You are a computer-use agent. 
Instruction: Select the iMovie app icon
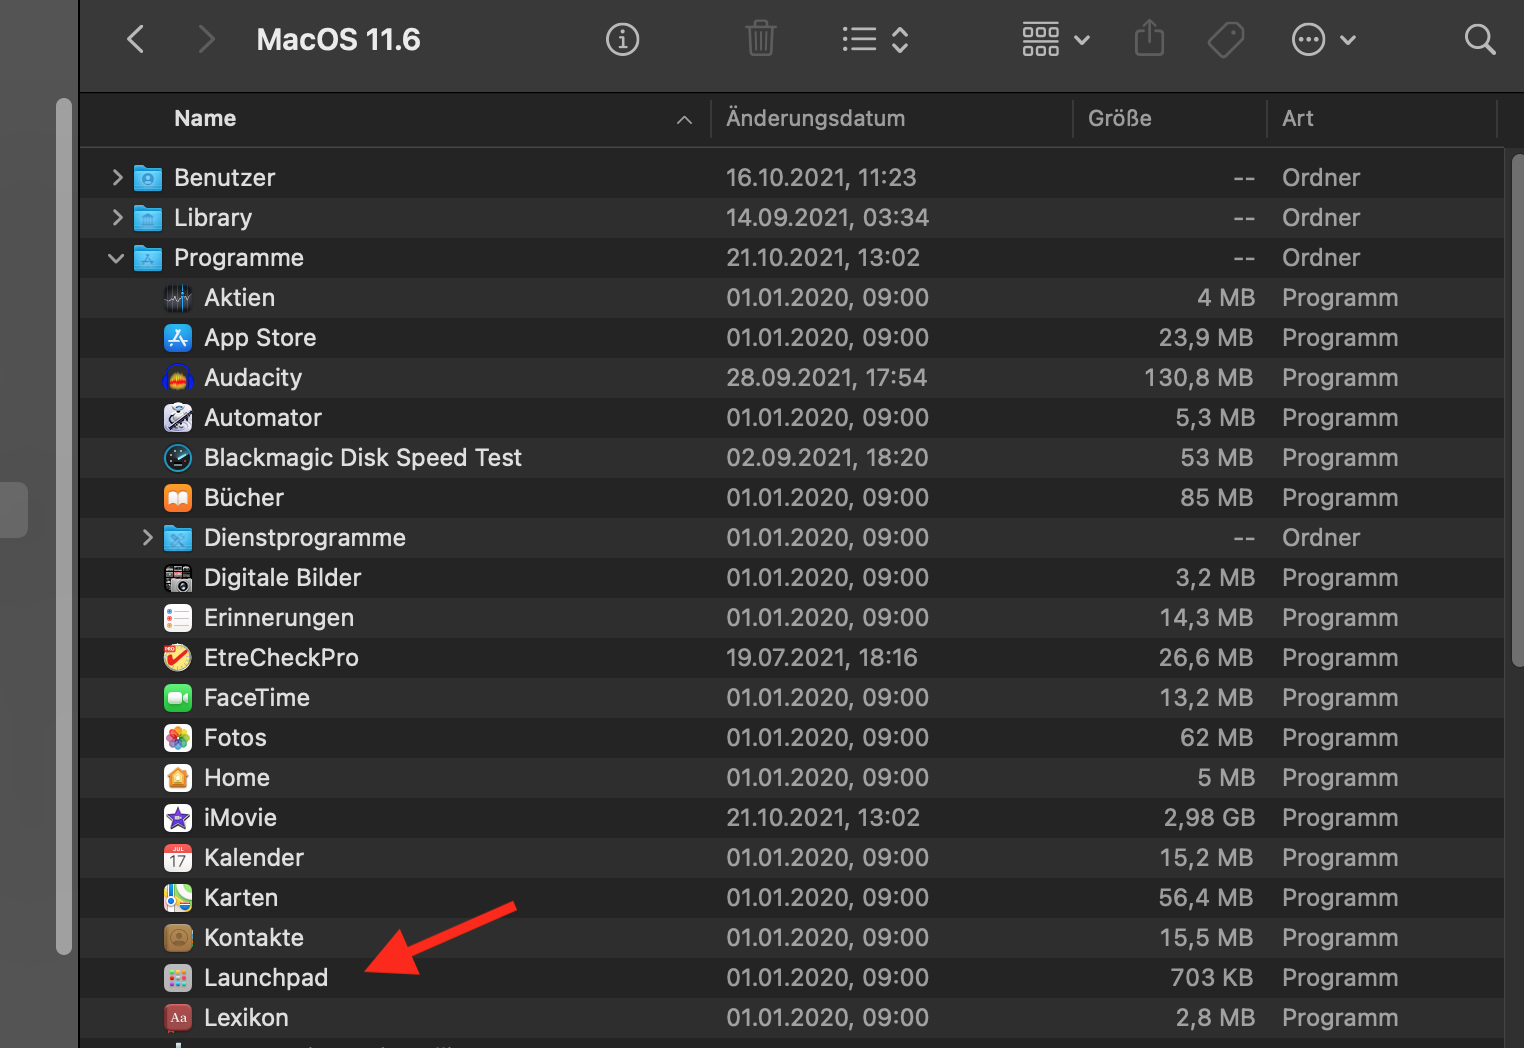point(178,818)
